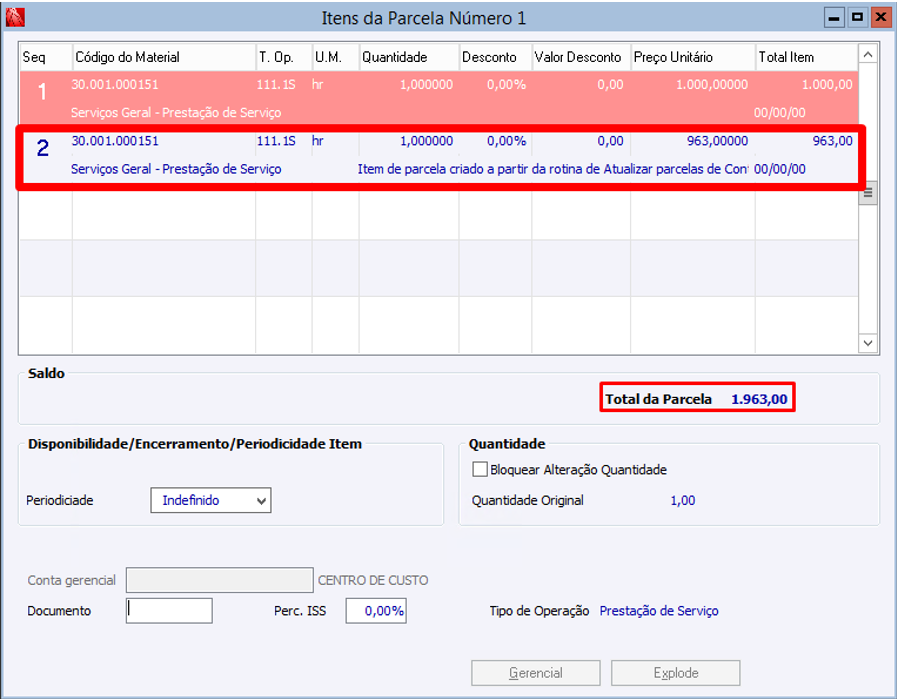
Task: Click unit price 1.000,00000 in row 1
Action: (x=712, y=85)
